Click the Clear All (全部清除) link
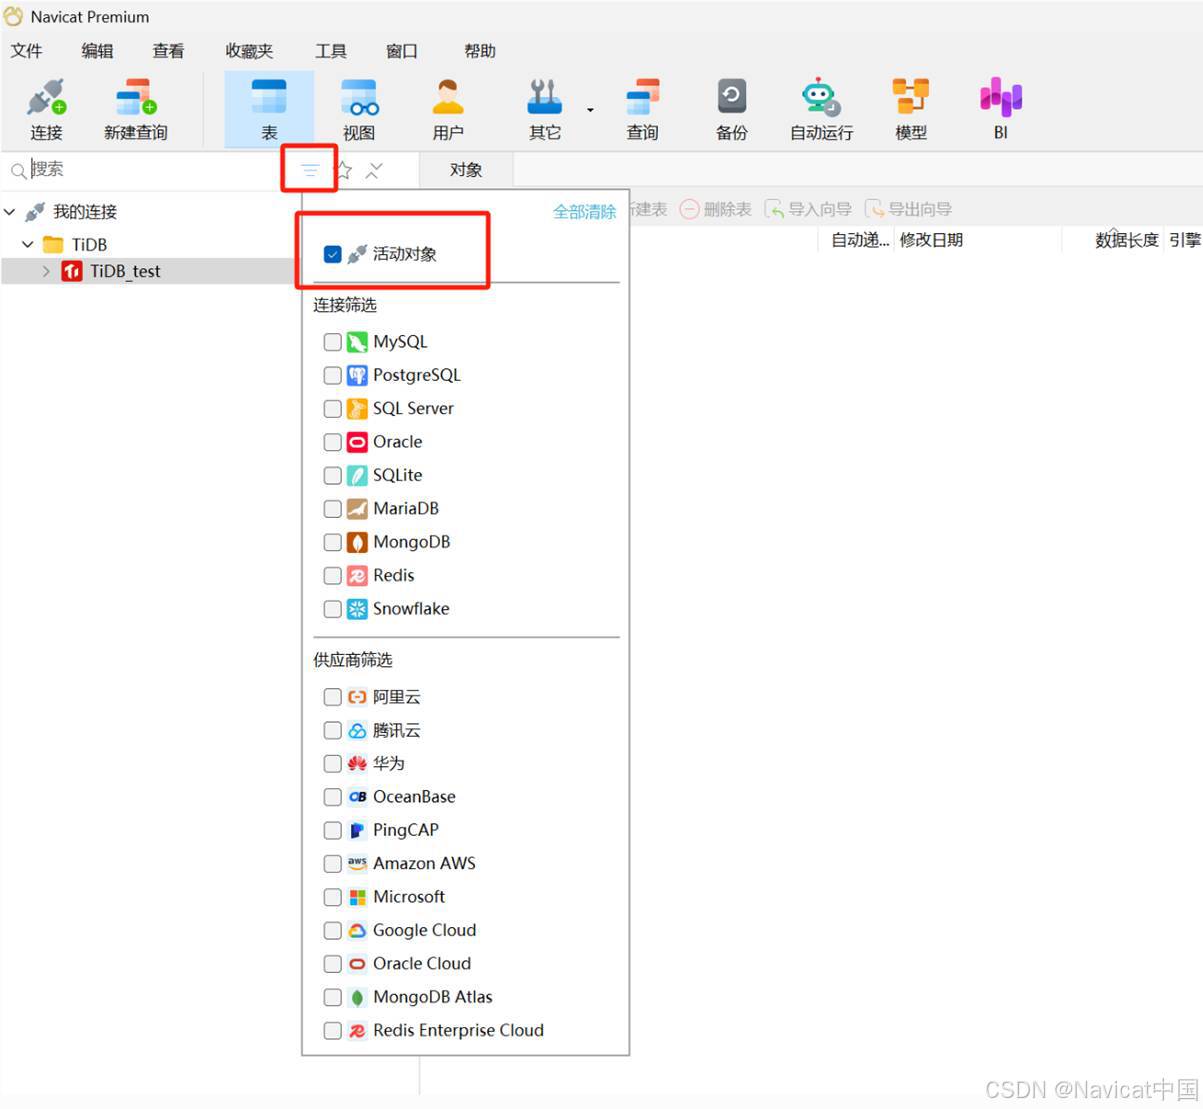 pyautogui.click(x=585, y=212)
